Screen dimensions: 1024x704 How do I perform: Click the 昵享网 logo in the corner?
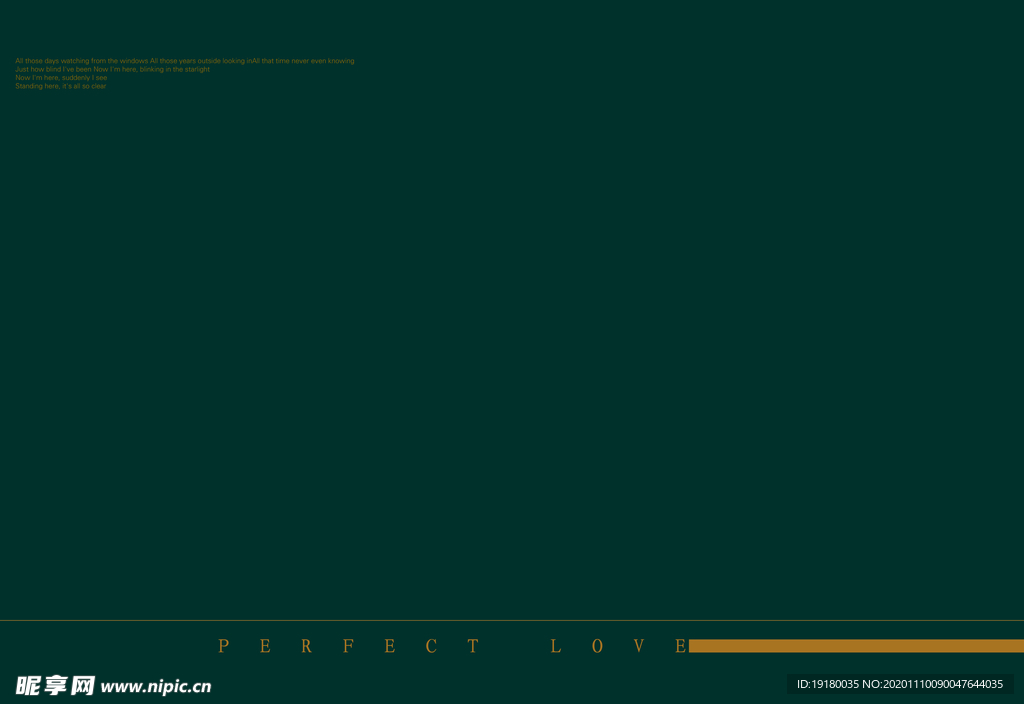(x=55, y=685)
